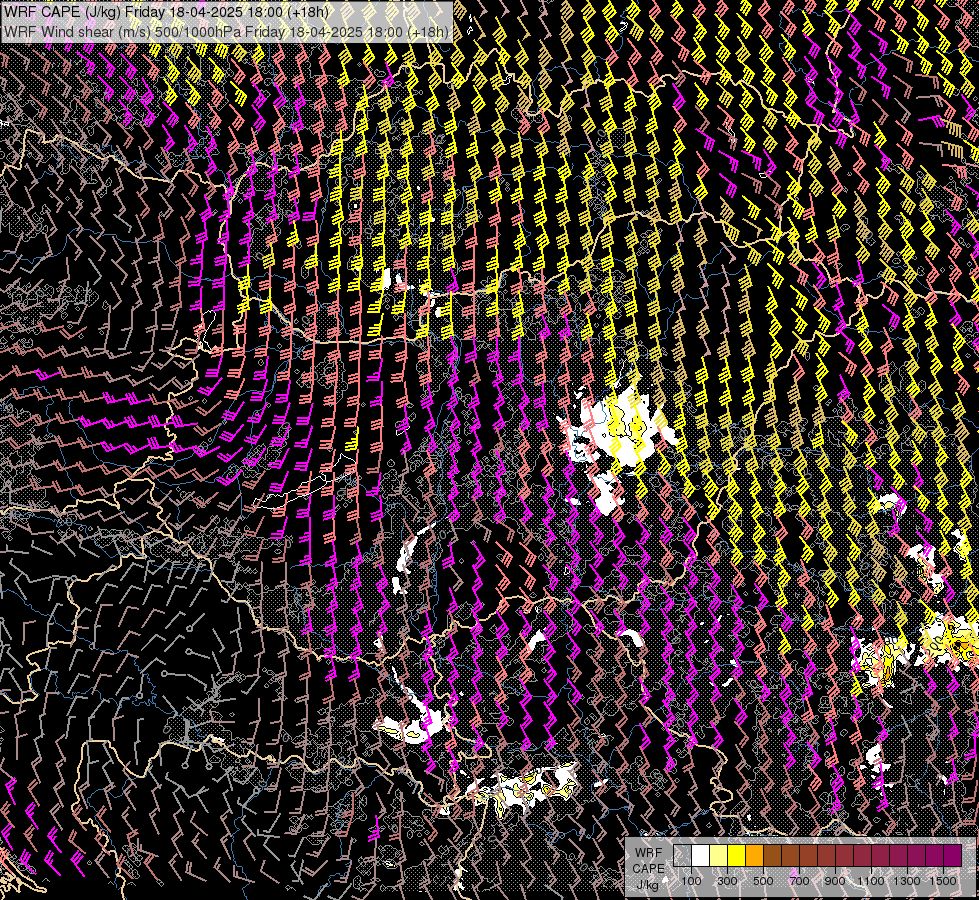
Task: Select the pale yellow CAPE legend swatch
Action: pos(719,856)
